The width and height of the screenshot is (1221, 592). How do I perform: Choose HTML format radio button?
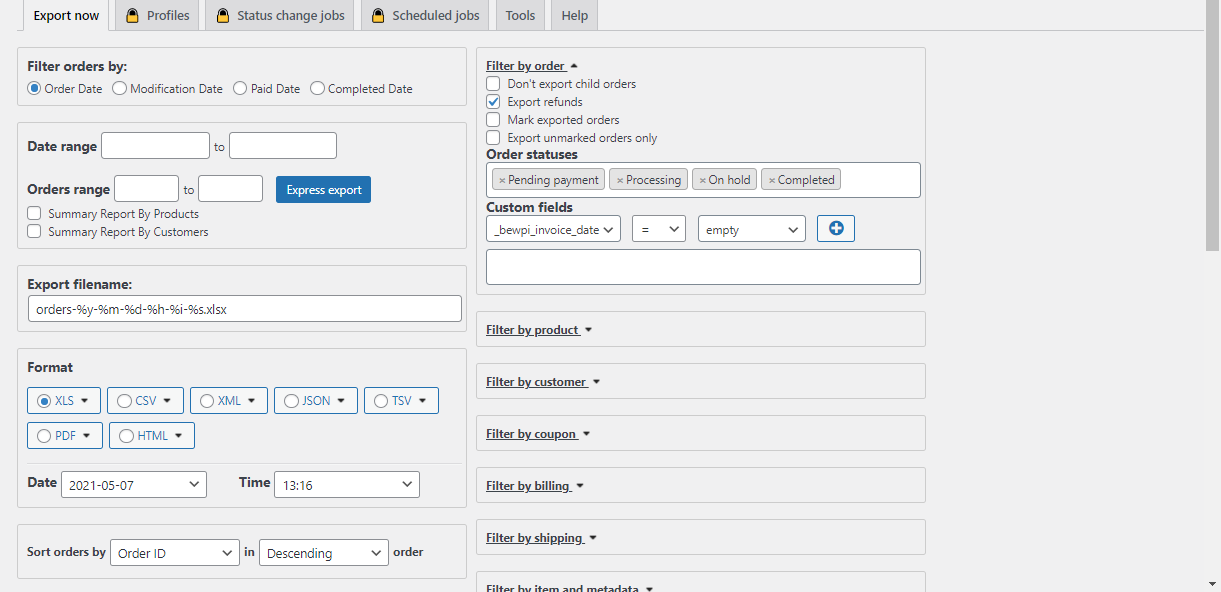pos(126,436)
